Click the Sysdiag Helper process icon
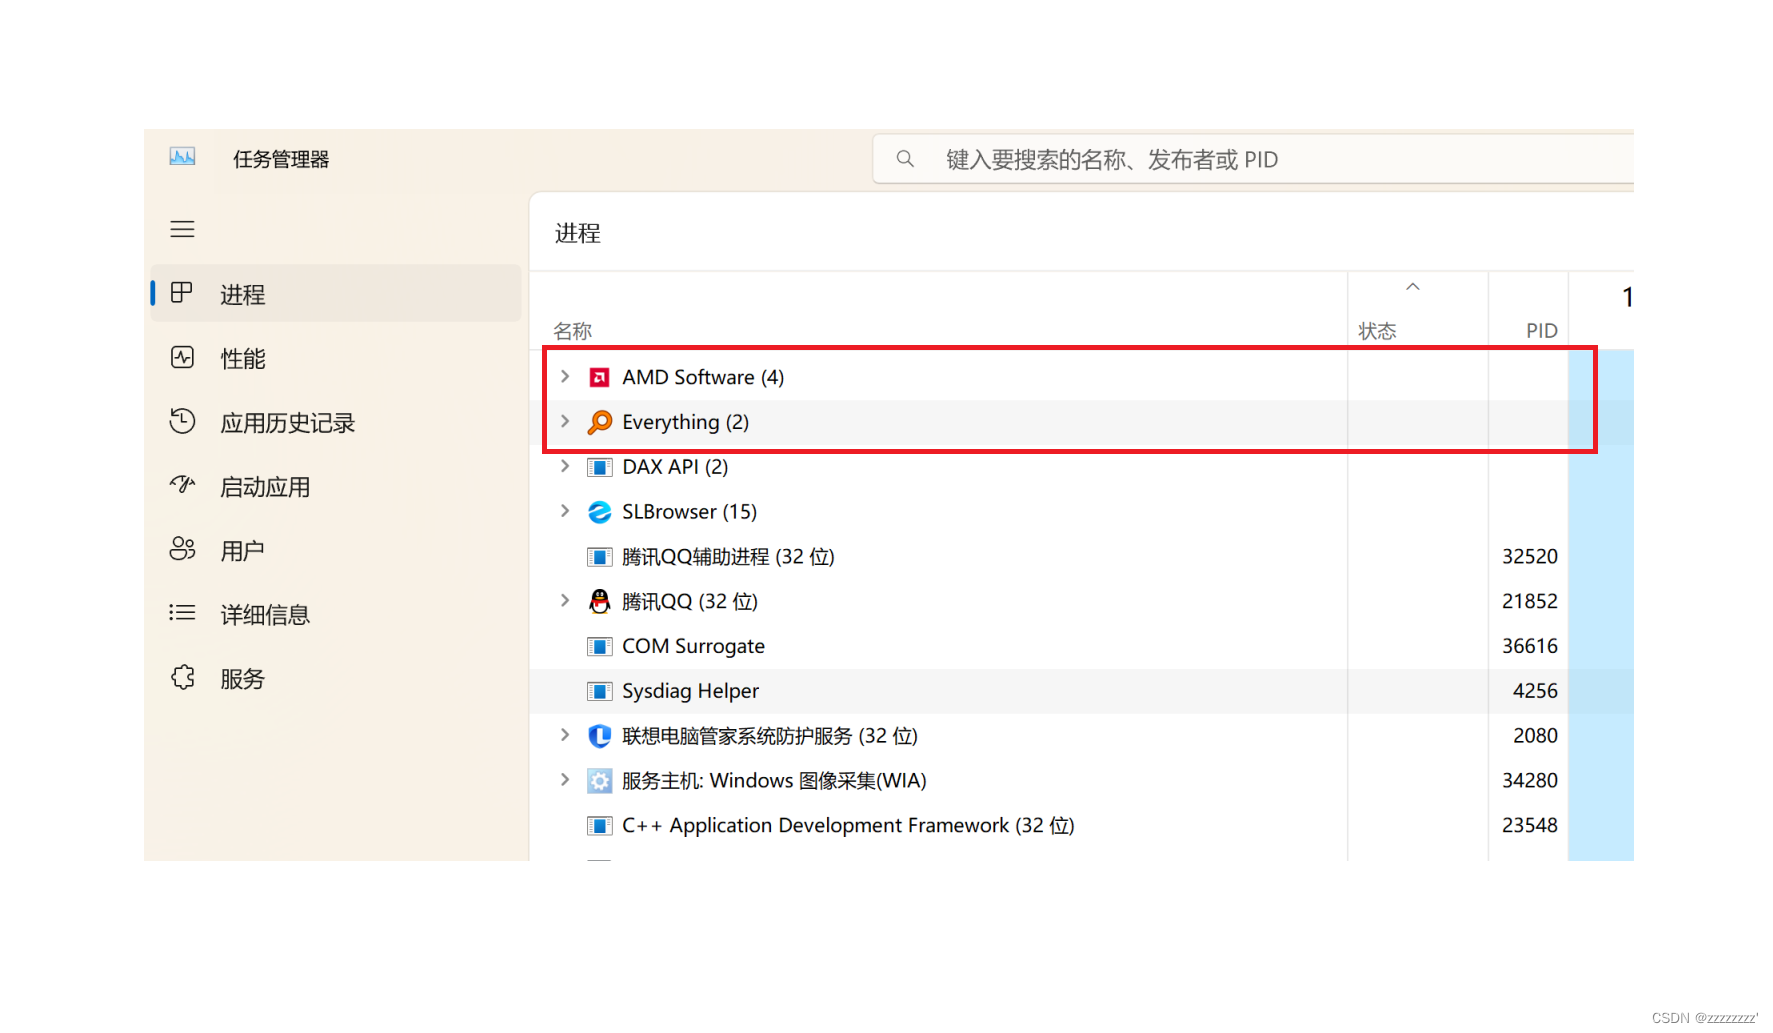This screenshot has width=1773, height=1033. pyautogui.click(x=599, y=691)
